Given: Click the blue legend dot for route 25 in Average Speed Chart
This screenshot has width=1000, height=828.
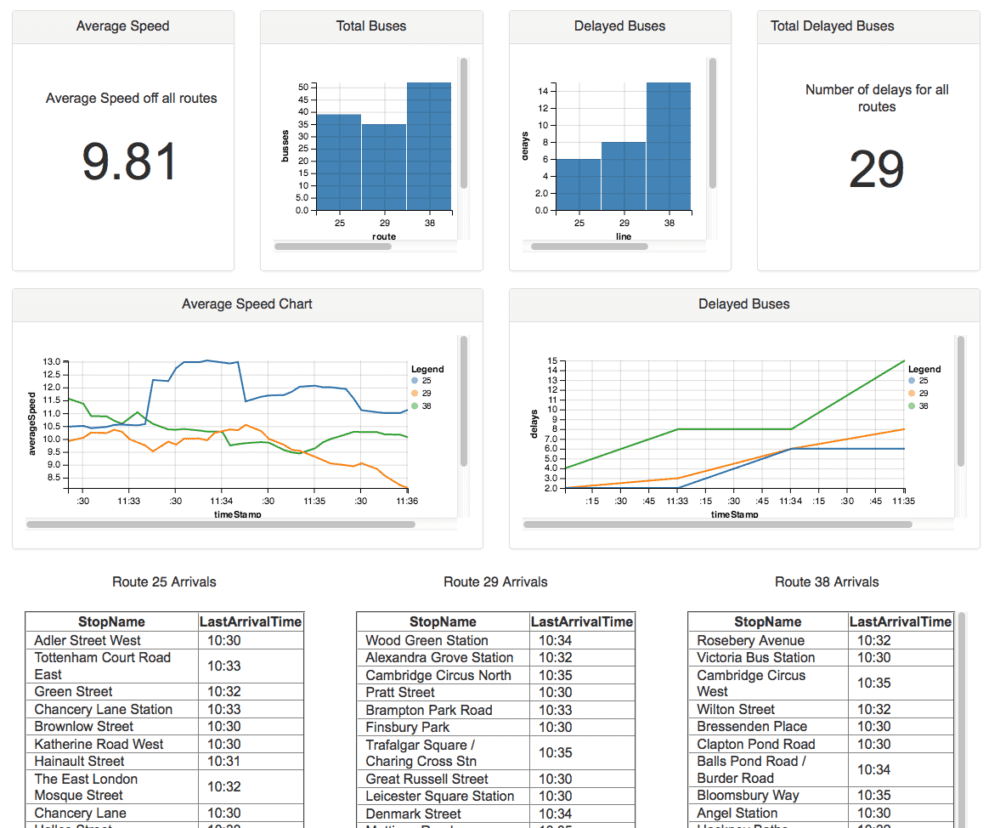Looking at the screenshot, I should [x=414, y=381].
